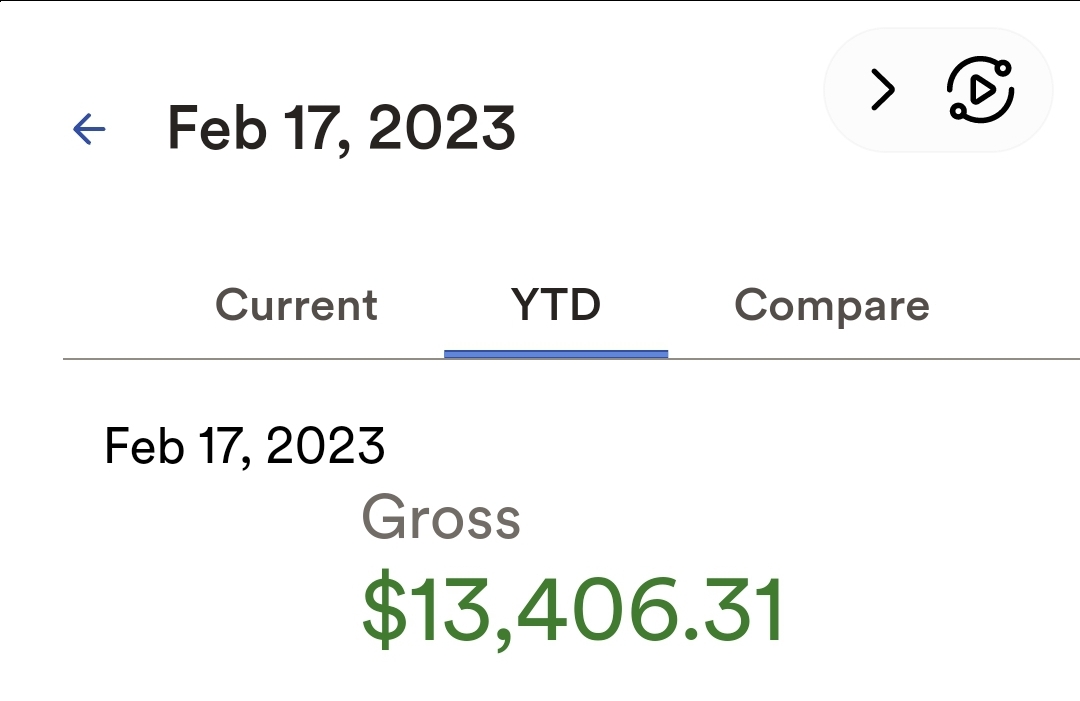Switch to the Current tab
The height and width of the screenshot is (701, 1080).
click(x=296, y=305)
